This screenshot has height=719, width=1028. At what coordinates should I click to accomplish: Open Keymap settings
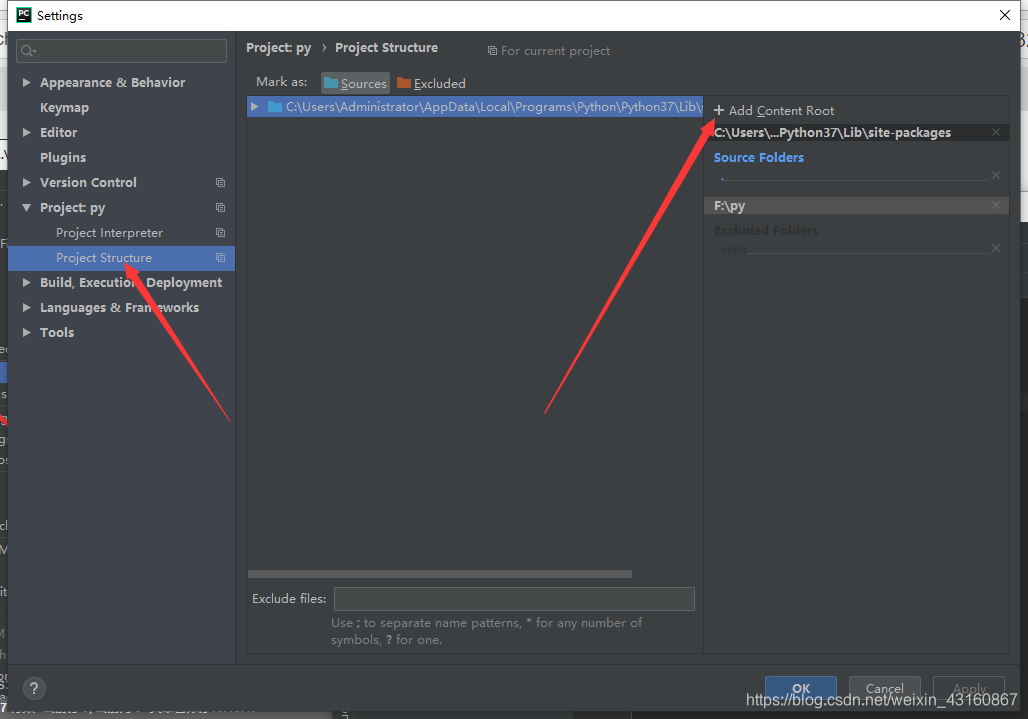(64, 107)
